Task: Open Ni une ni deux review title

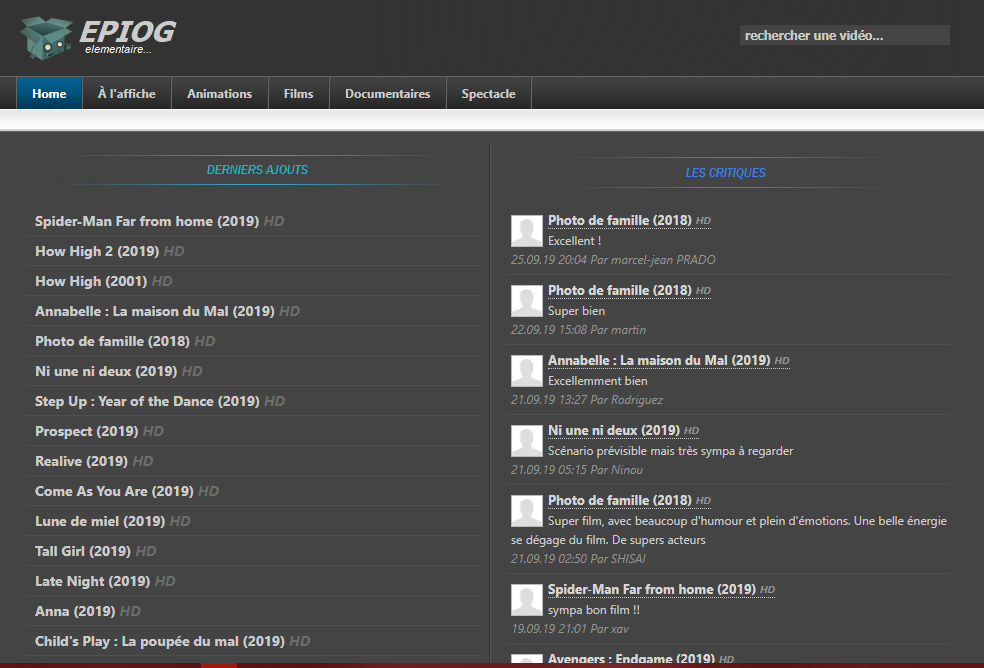Action: pyautogui.click(x=614, y=430)
